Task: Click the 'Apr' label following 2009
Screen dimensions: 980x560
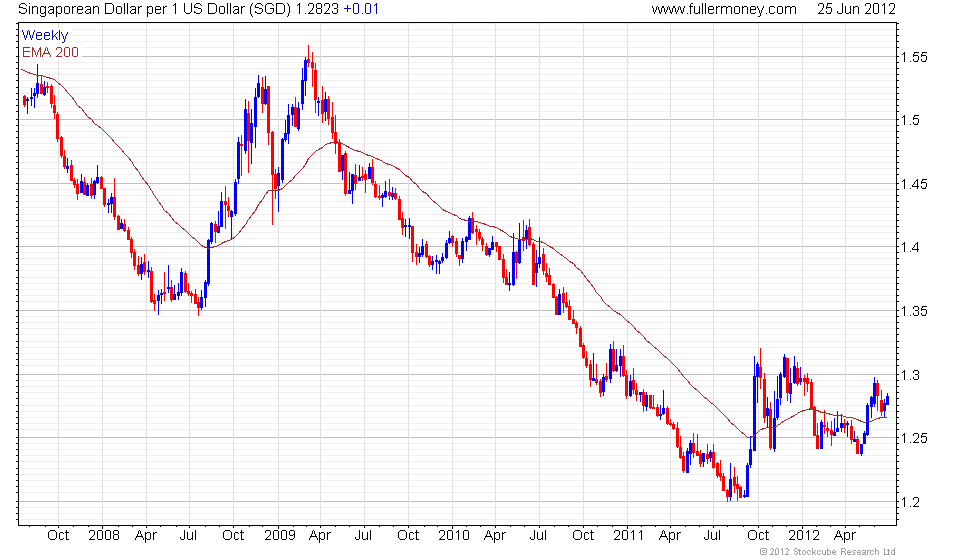Action: [320, 536]
